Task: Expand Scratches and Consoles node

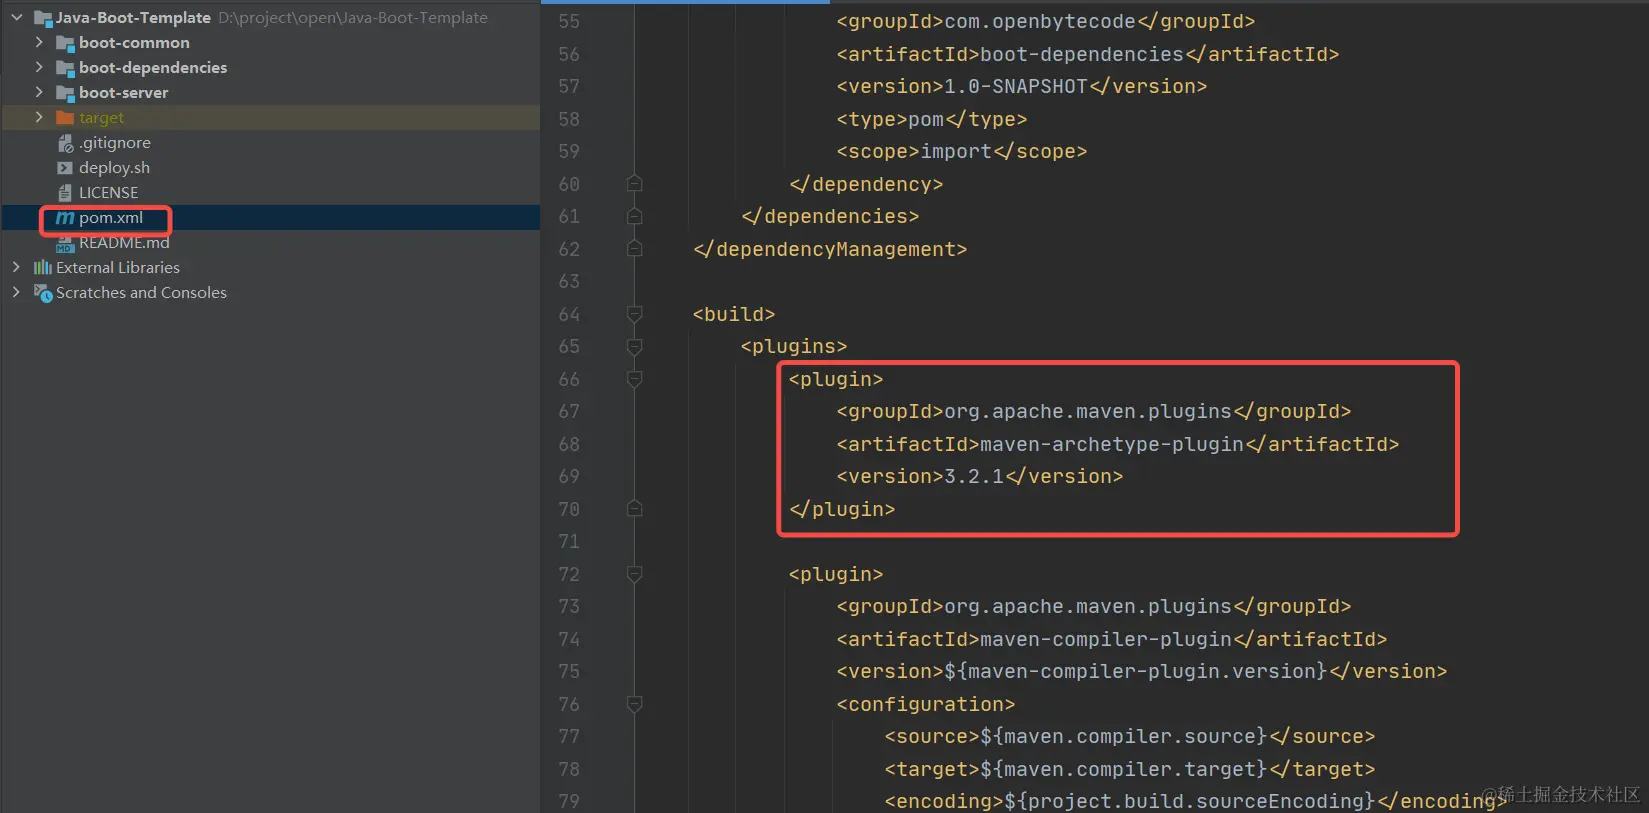Action: click(16, 292)
